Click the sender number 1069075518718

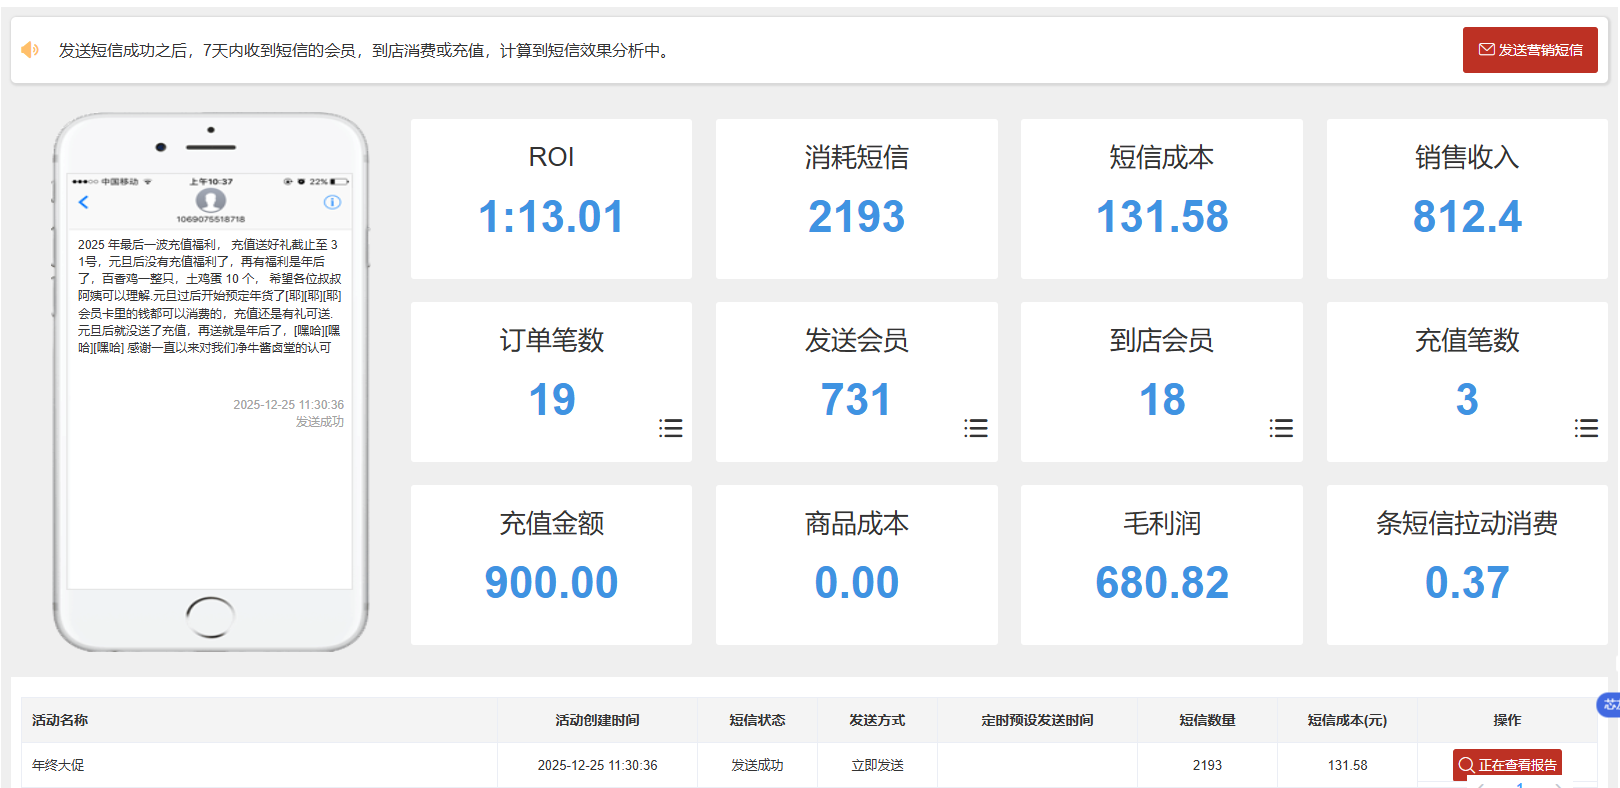tap(211, 219)
